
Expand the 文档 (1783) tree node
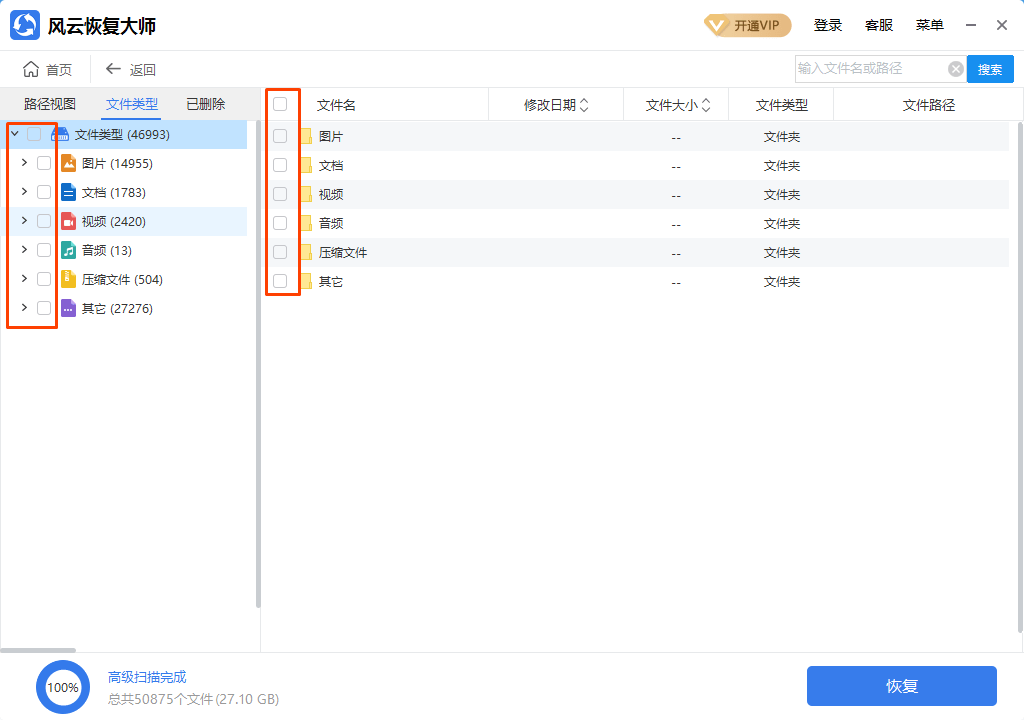(24, 191)
